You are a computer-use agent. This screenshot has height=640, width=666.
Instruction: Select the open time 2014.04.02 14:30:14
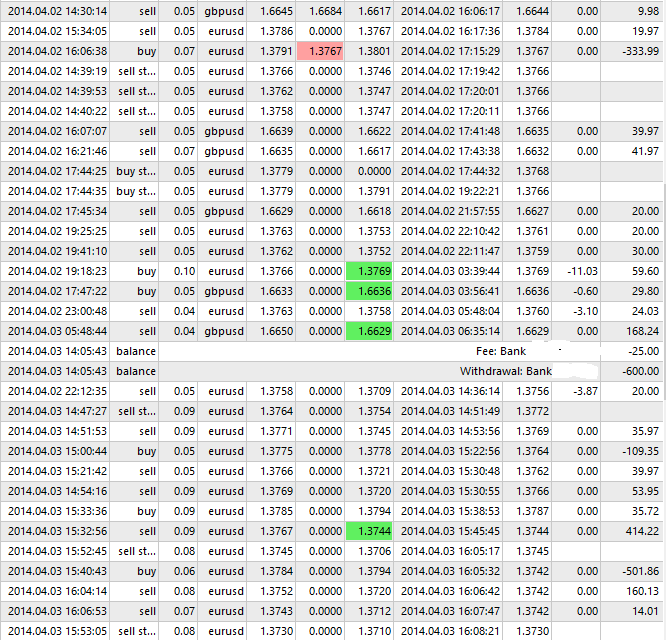click(x=57, y=11)
